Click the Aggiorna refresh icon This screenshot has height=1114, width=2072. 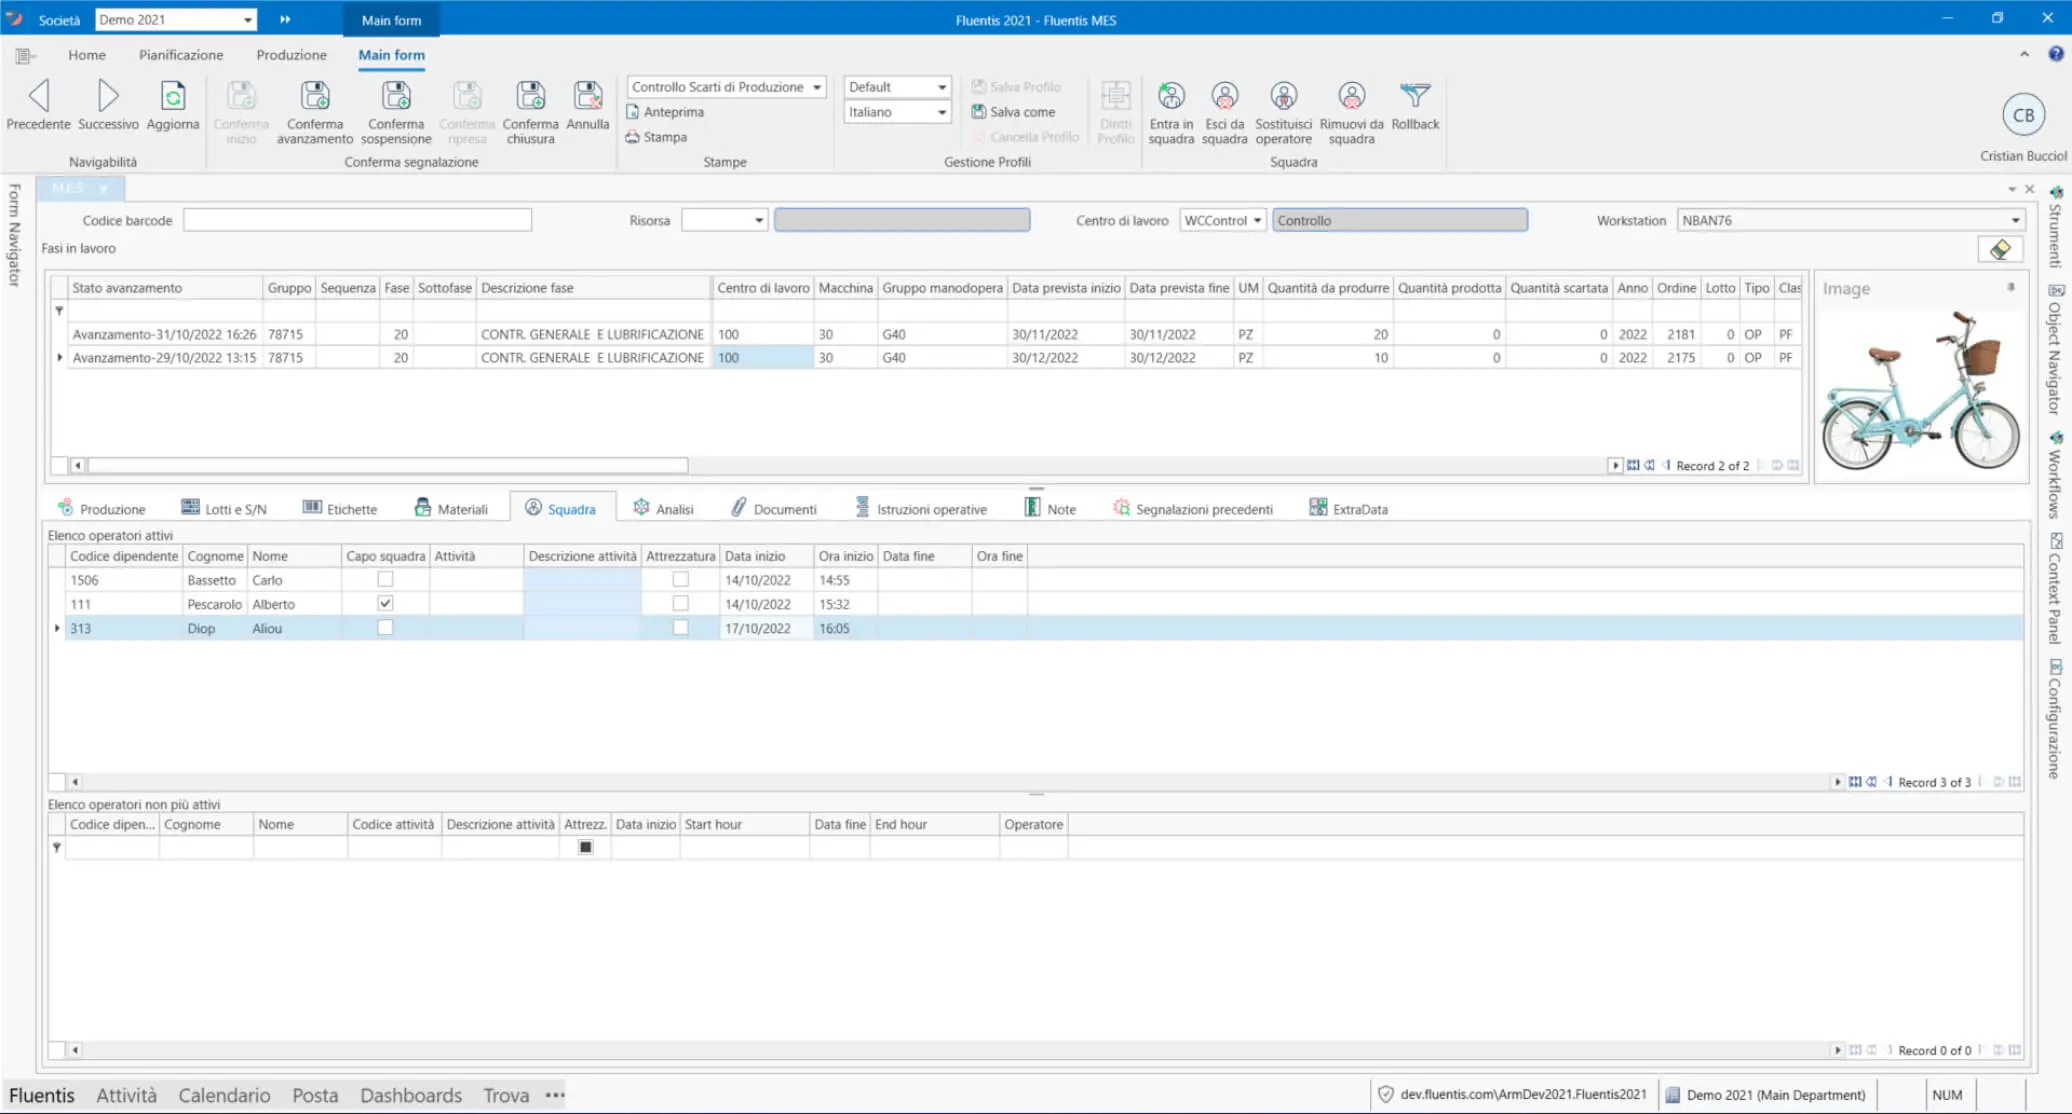point(173,96)
